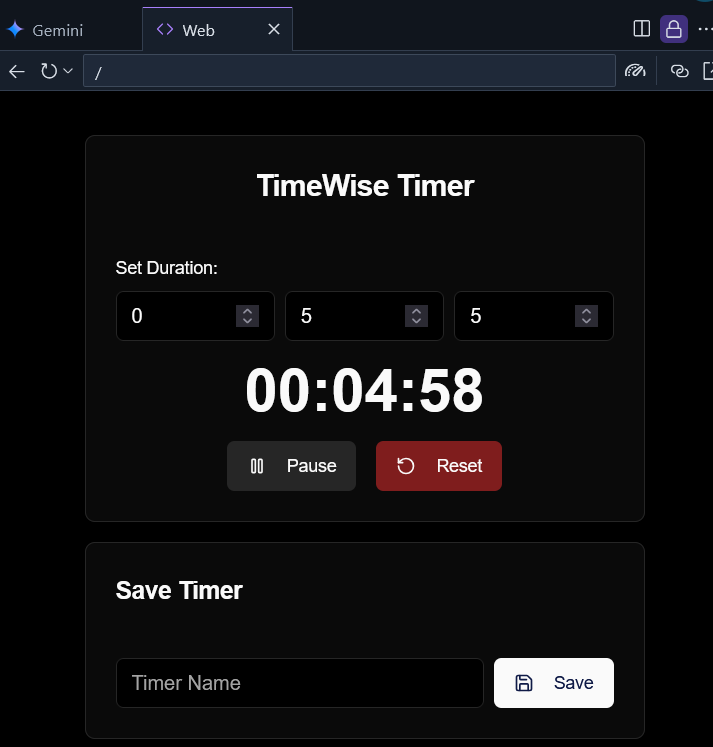Open the preview in a new window
Screen dimensions: 713x747
[706, 71]
